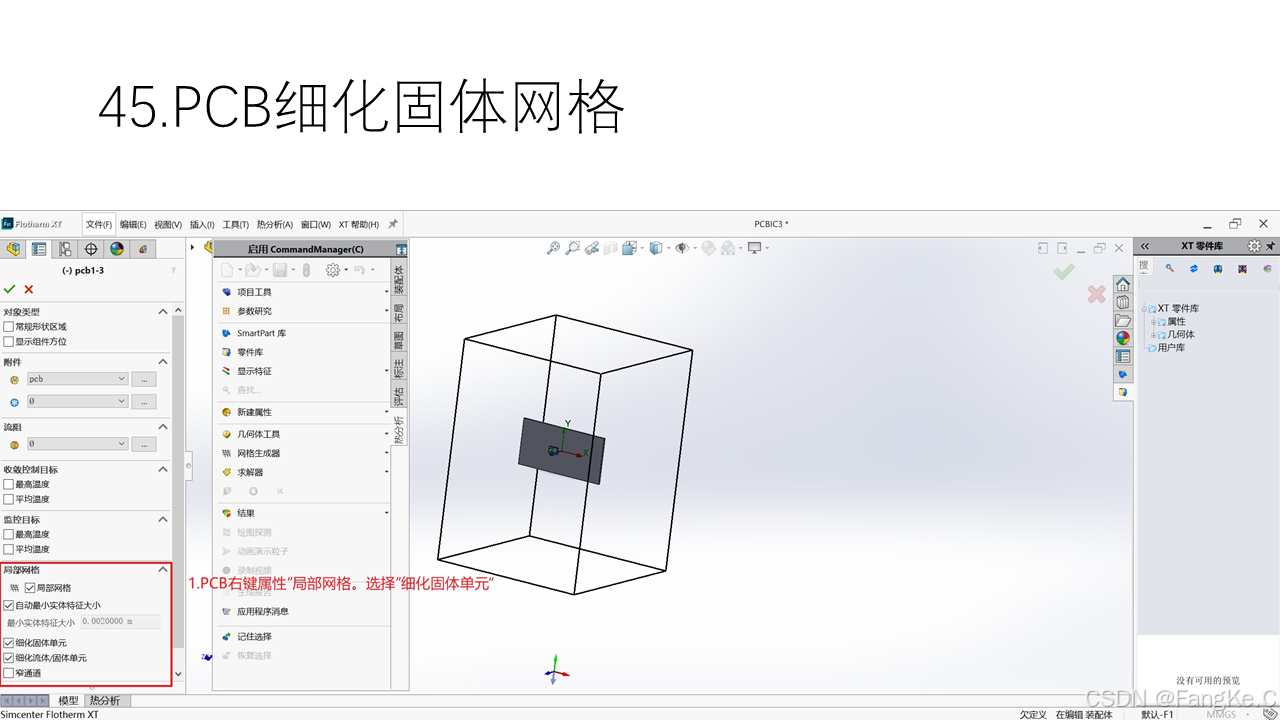
Task: Click 启用 CommandManager(C) header
Action: pyautogui.click(x=304, y=249)
